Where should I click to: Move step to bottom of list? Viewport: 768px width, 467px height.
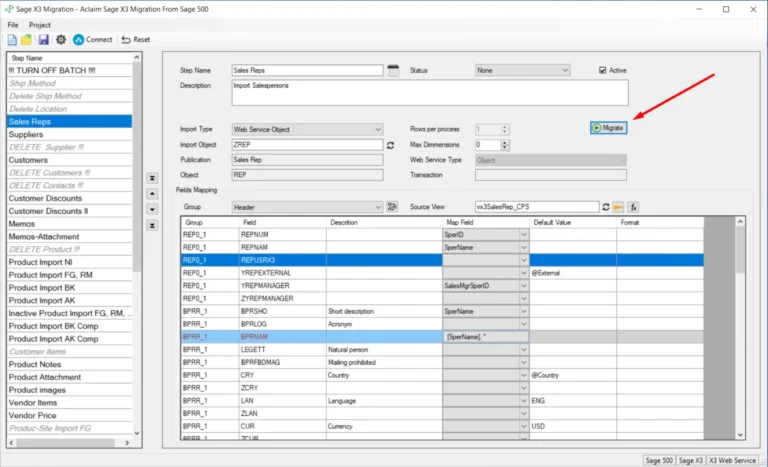point(152,225)
